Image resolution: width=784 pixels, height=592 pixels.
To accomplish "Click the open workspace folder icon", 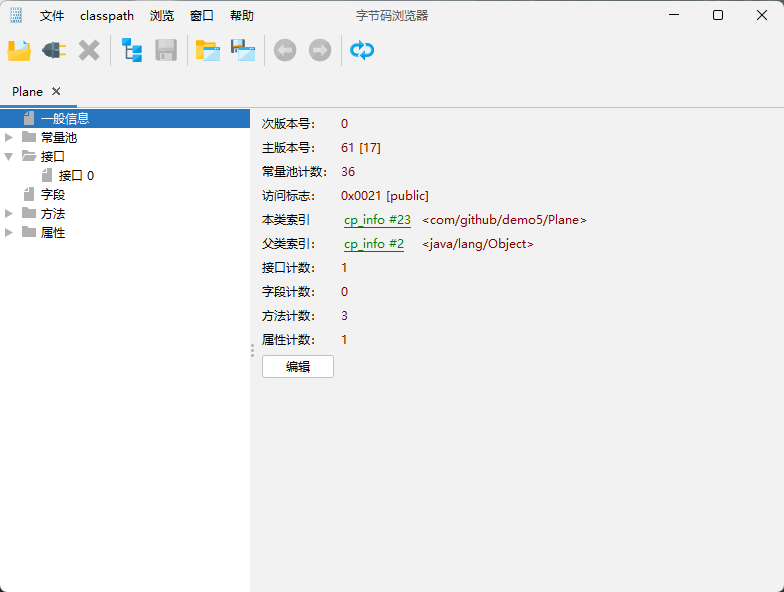I will coord(208,50).
